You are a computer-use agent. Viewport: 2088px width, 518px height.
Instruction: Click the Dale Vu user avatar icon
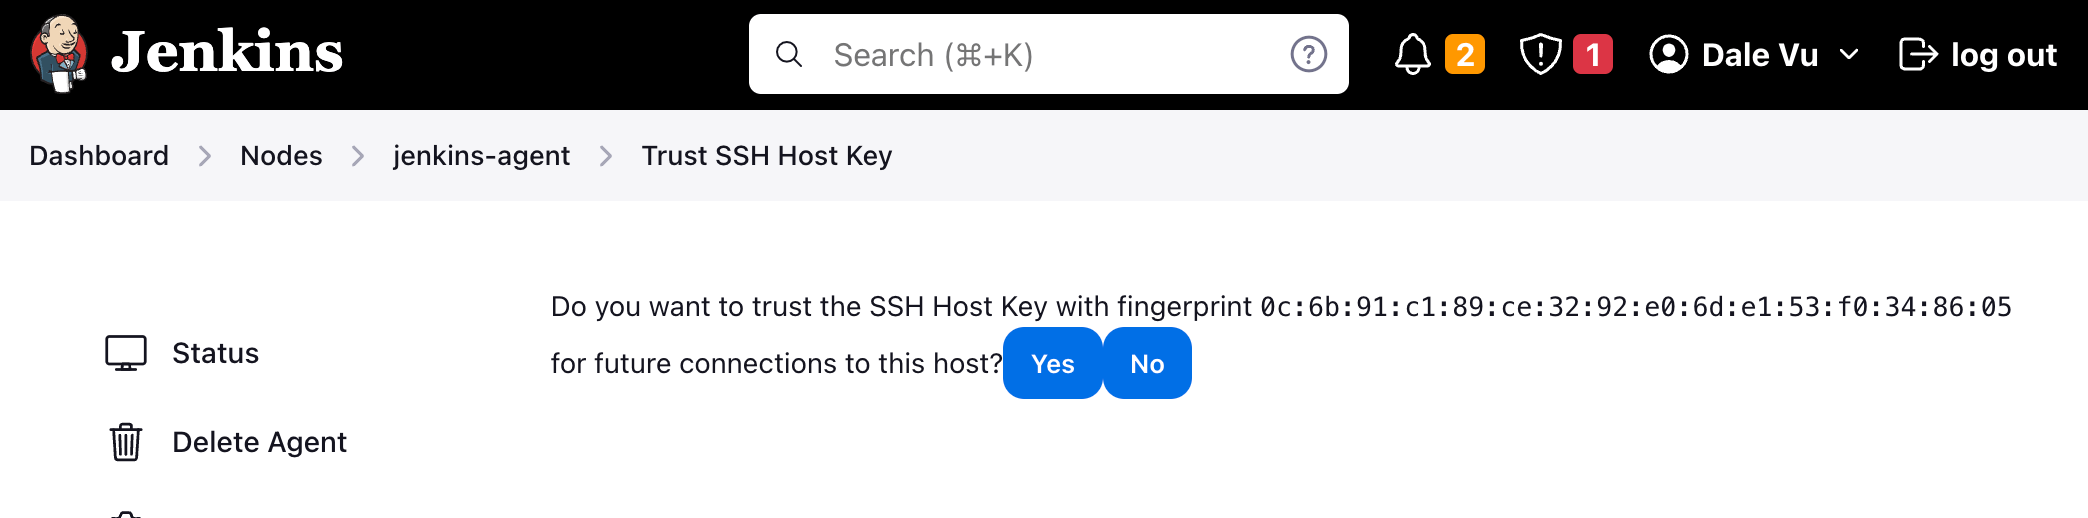click(x=1668, y=54)
